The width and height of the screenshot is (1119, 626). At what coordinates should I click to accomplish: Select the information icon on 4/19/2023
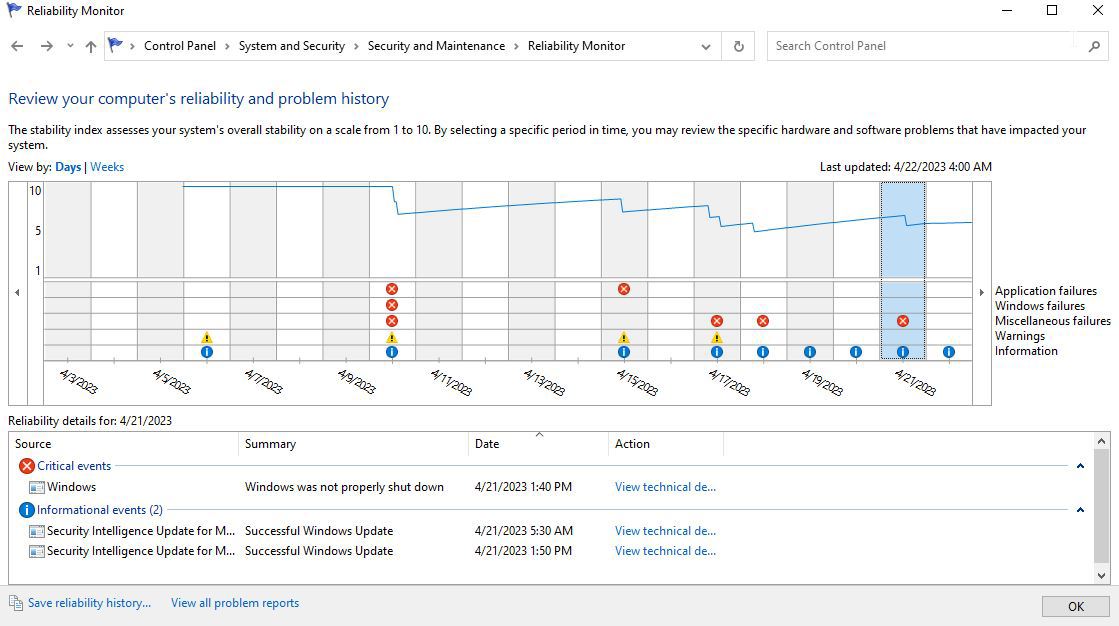[809, 352]
